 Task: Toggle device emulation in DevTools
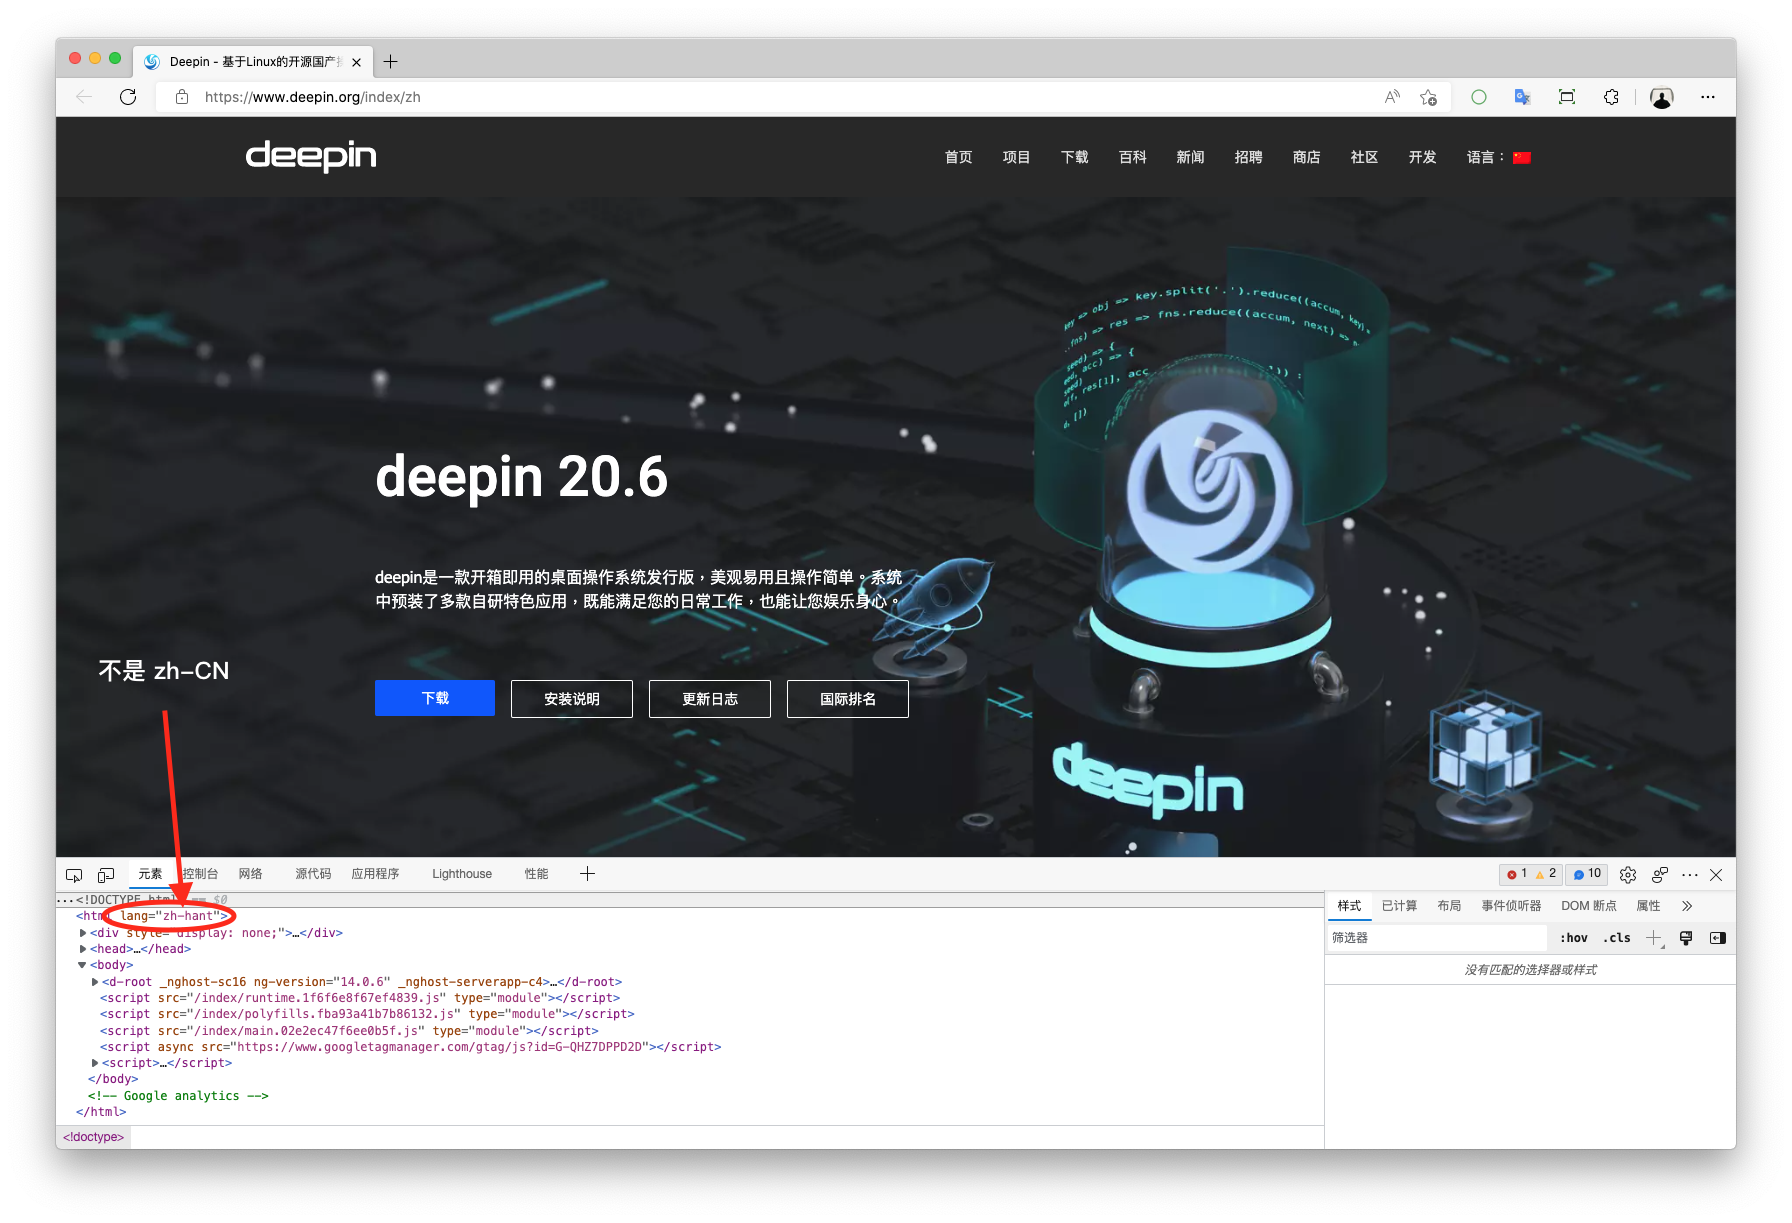pyautogui.click(x=106, y=875)
